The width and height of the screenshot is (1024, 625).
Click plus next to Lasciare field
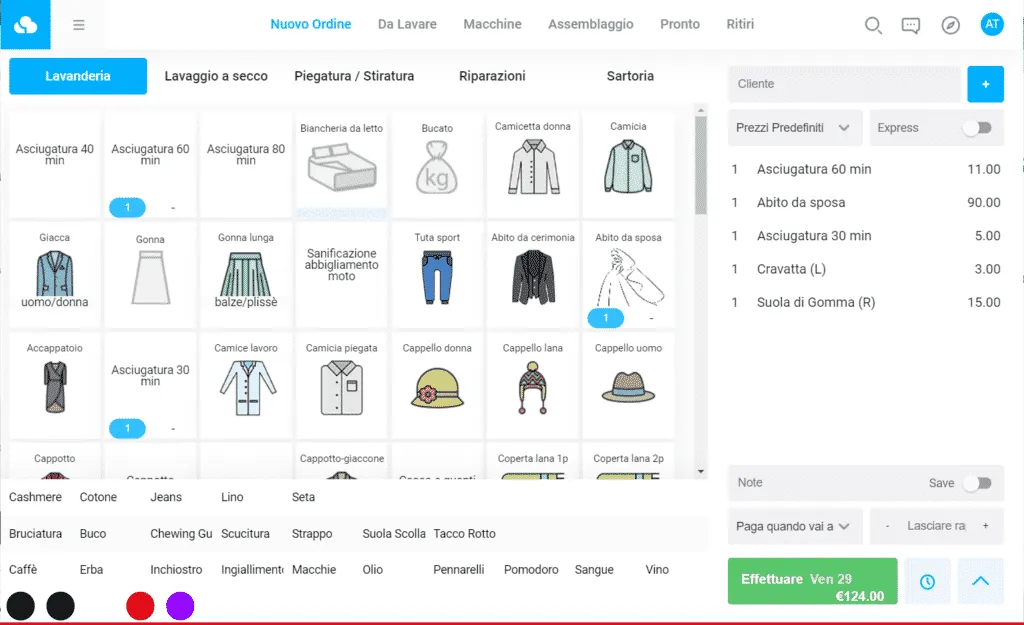coord(985,526)
